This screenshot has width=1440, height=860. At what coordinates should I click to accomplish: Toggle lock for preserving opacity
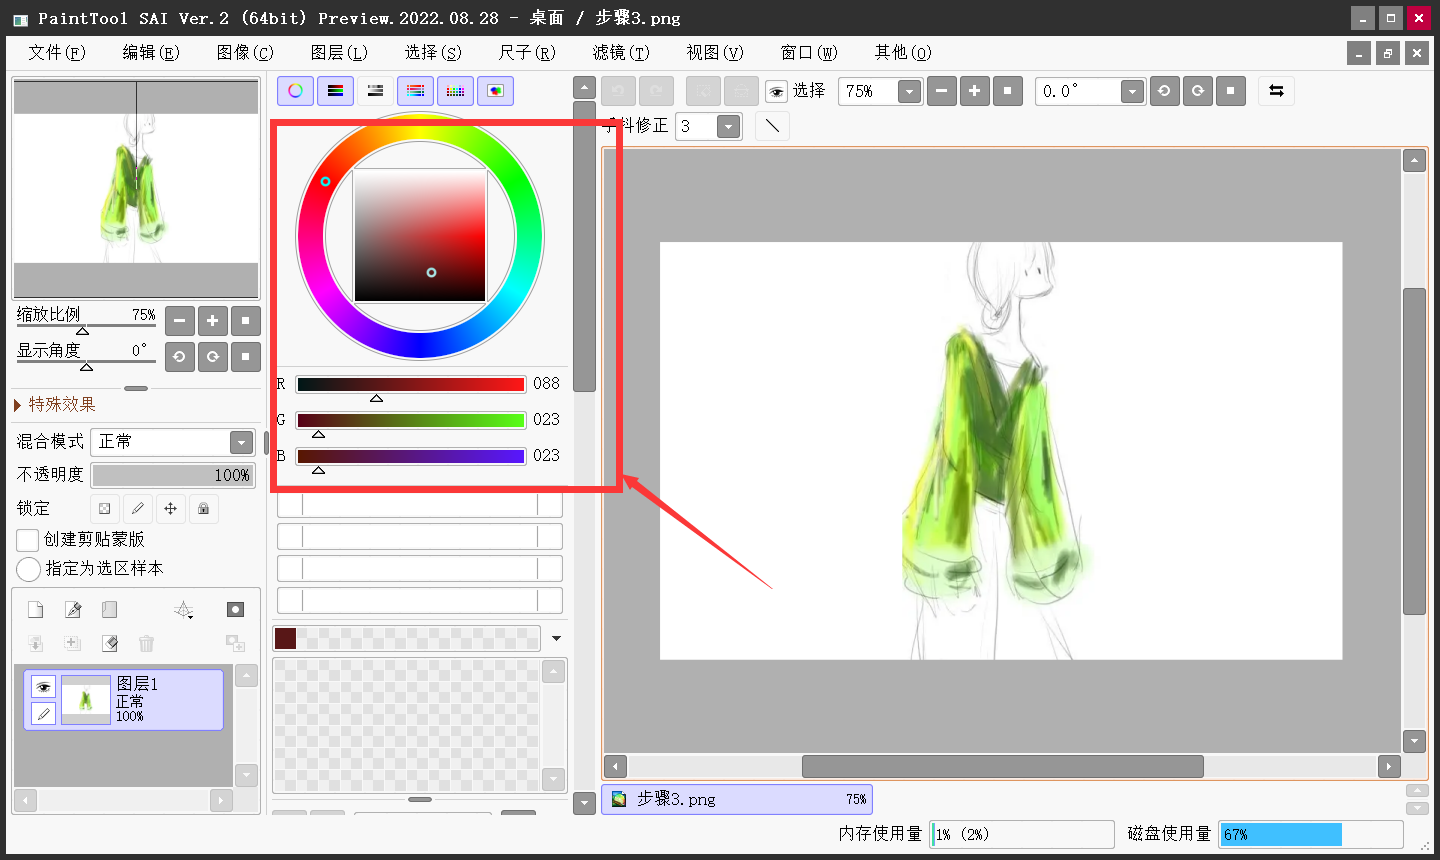105,508
